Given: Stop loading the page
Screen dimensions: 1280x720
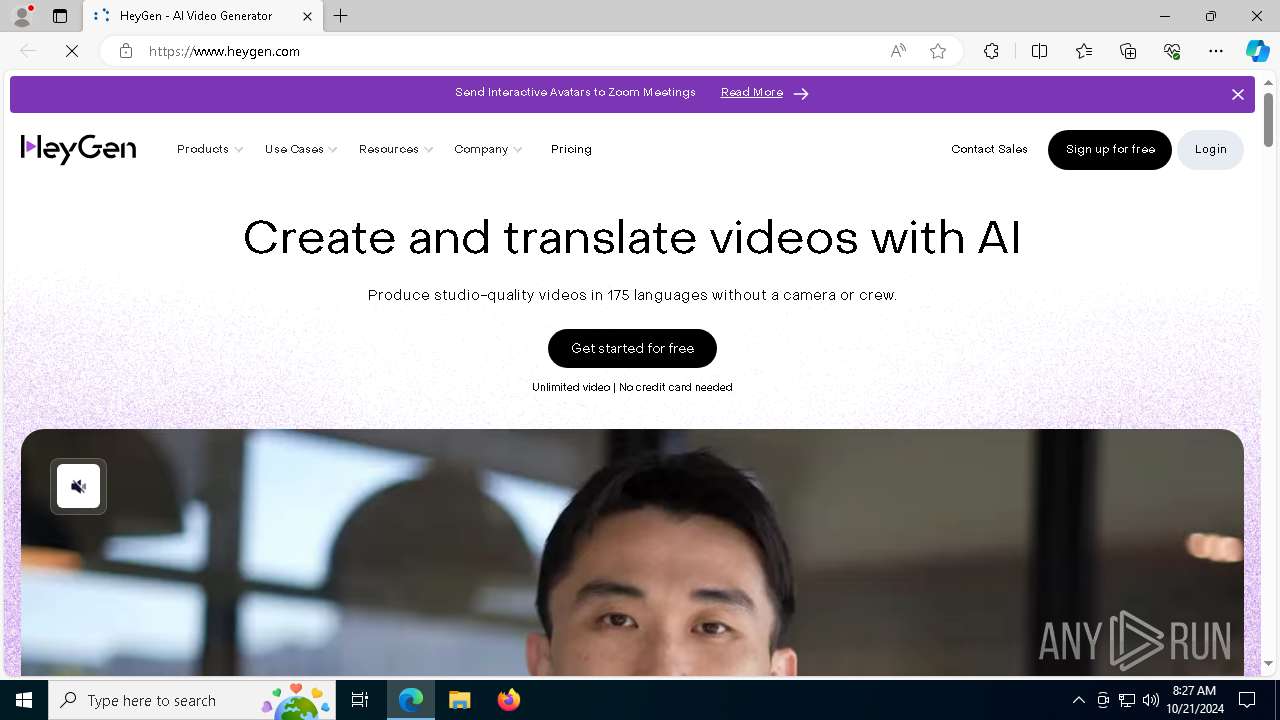Looking at the screenshot, I should (72, 51).
